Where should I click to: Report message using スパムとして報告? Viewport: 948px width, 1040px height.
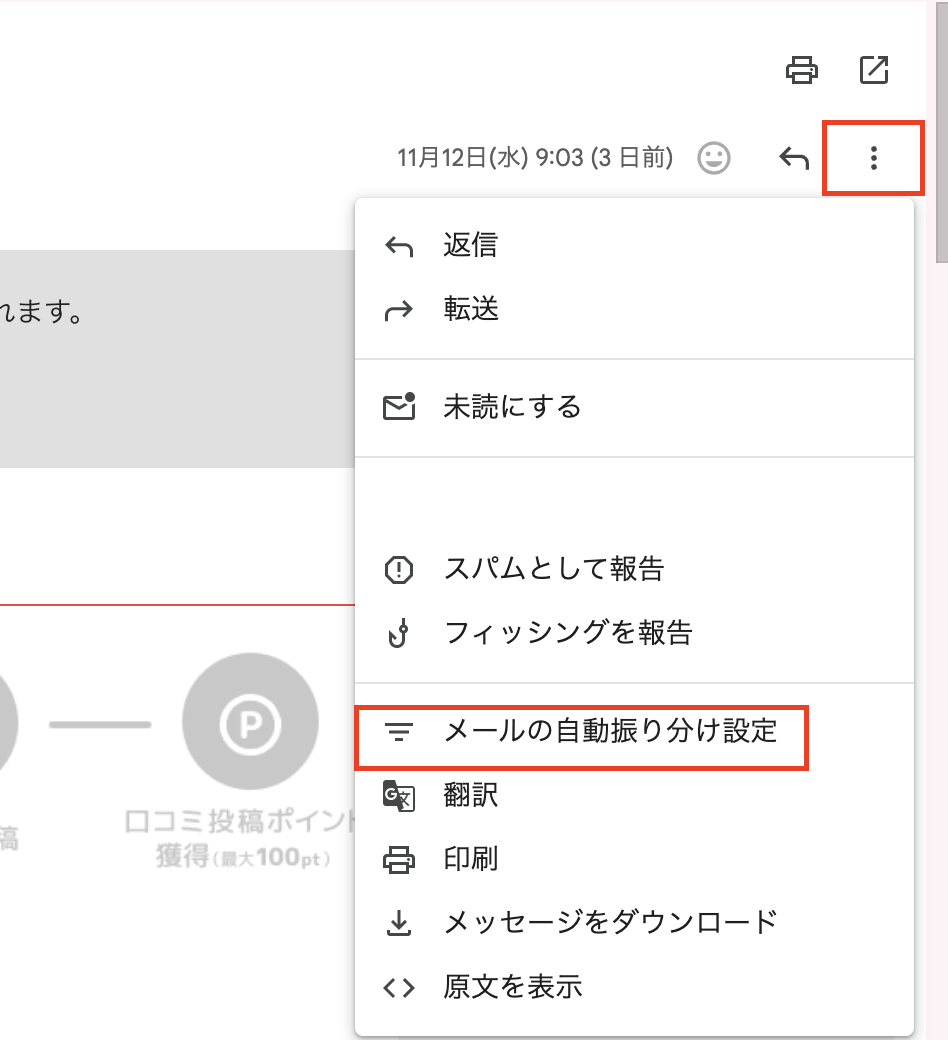[x=554, y=570]
